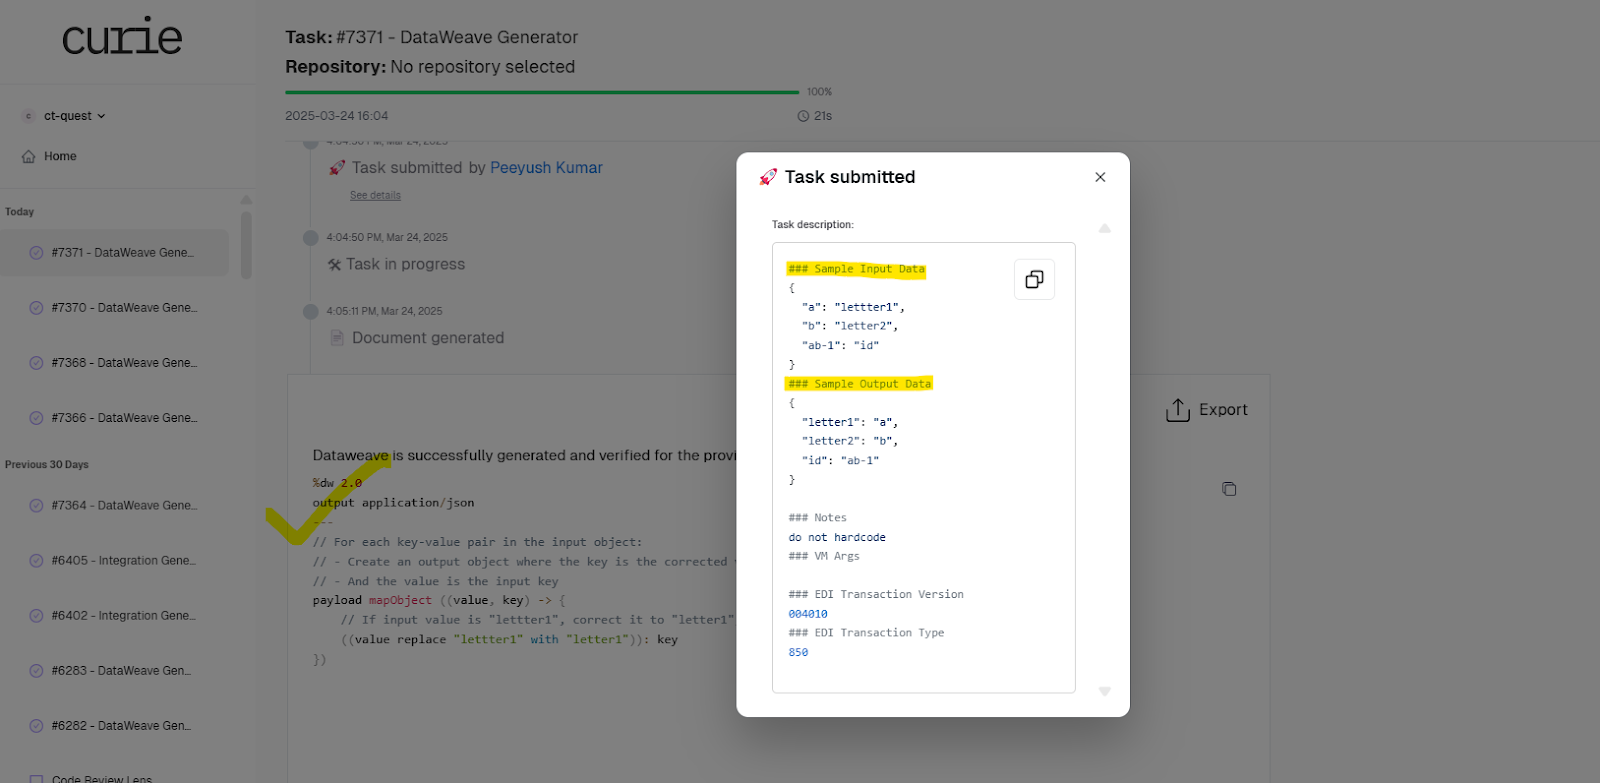Click status check icon beside #7366
Viewport: 1600px width, 783px height.
(x=36, y=418)
